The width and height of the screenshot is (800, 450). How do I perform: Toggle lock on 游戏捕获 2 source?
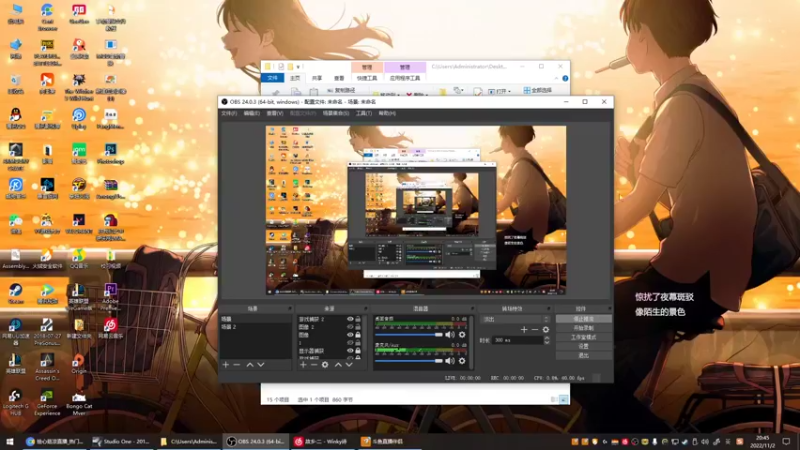click(358, 319)
